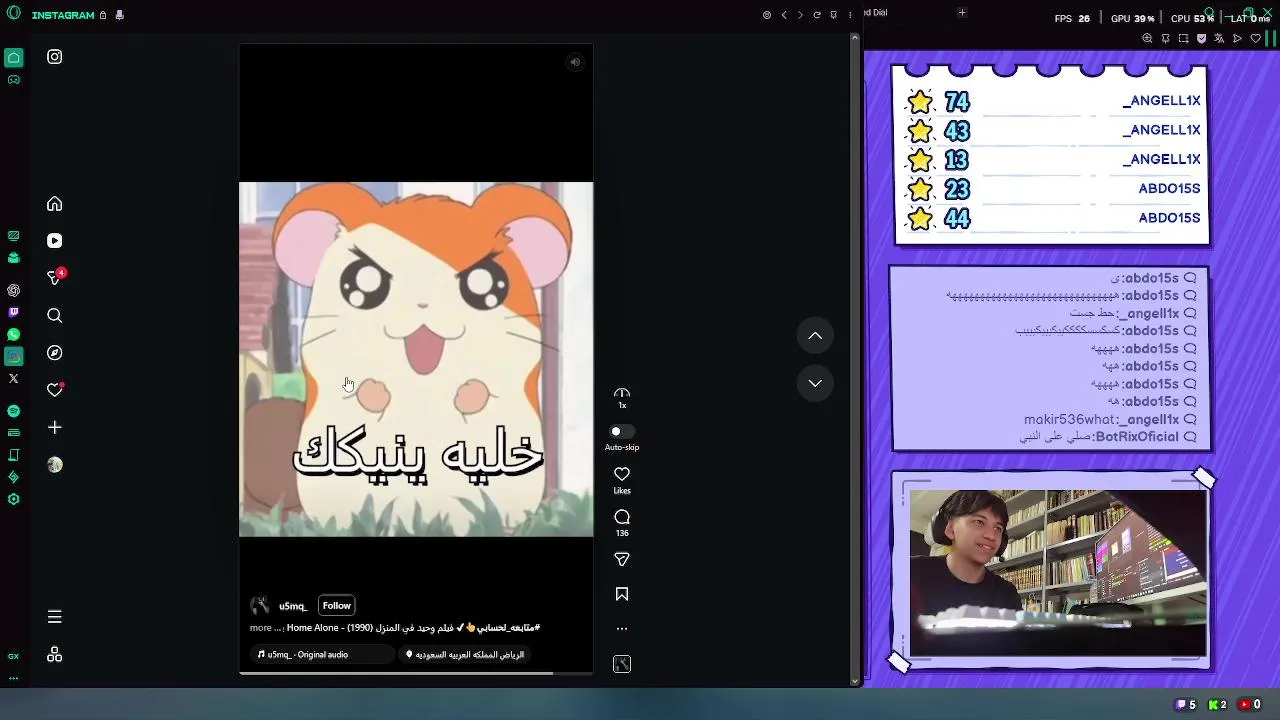Open WhatsApp icon in Opera sidebar
1280x720 pixels.
13,335
